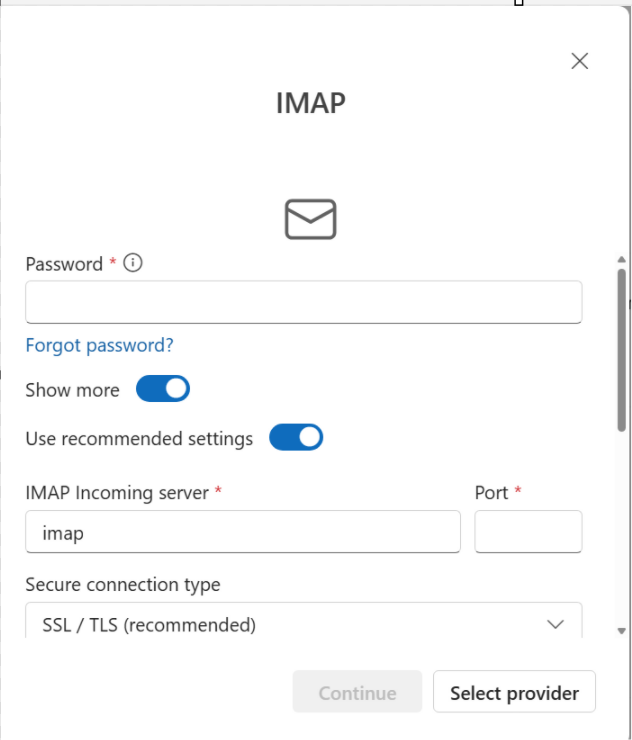Click the envelope mail icon
The image size is (632, 740).
311,219
